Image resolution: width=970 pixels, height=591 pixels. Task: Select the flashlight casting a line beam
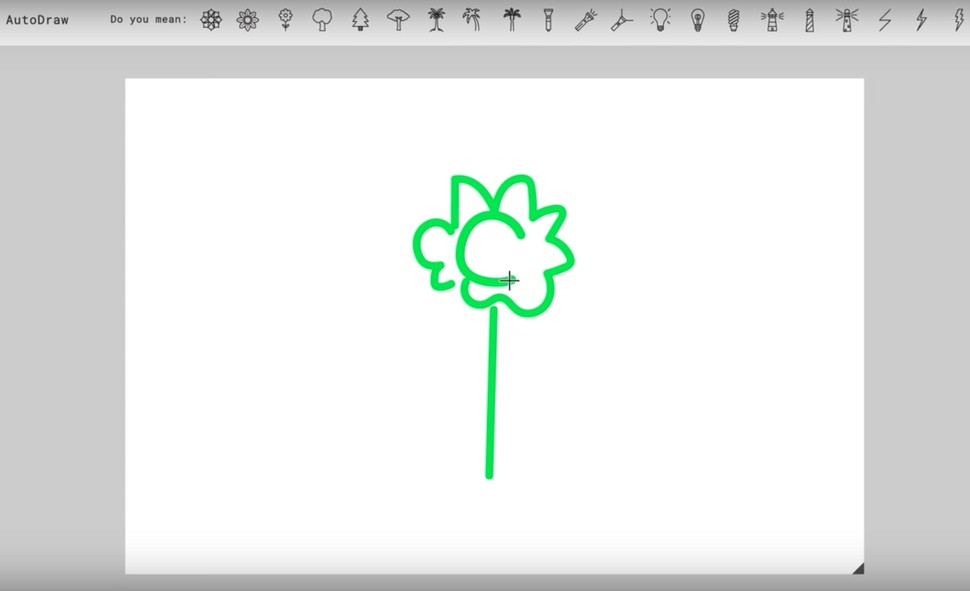click(x=622, y=20)
